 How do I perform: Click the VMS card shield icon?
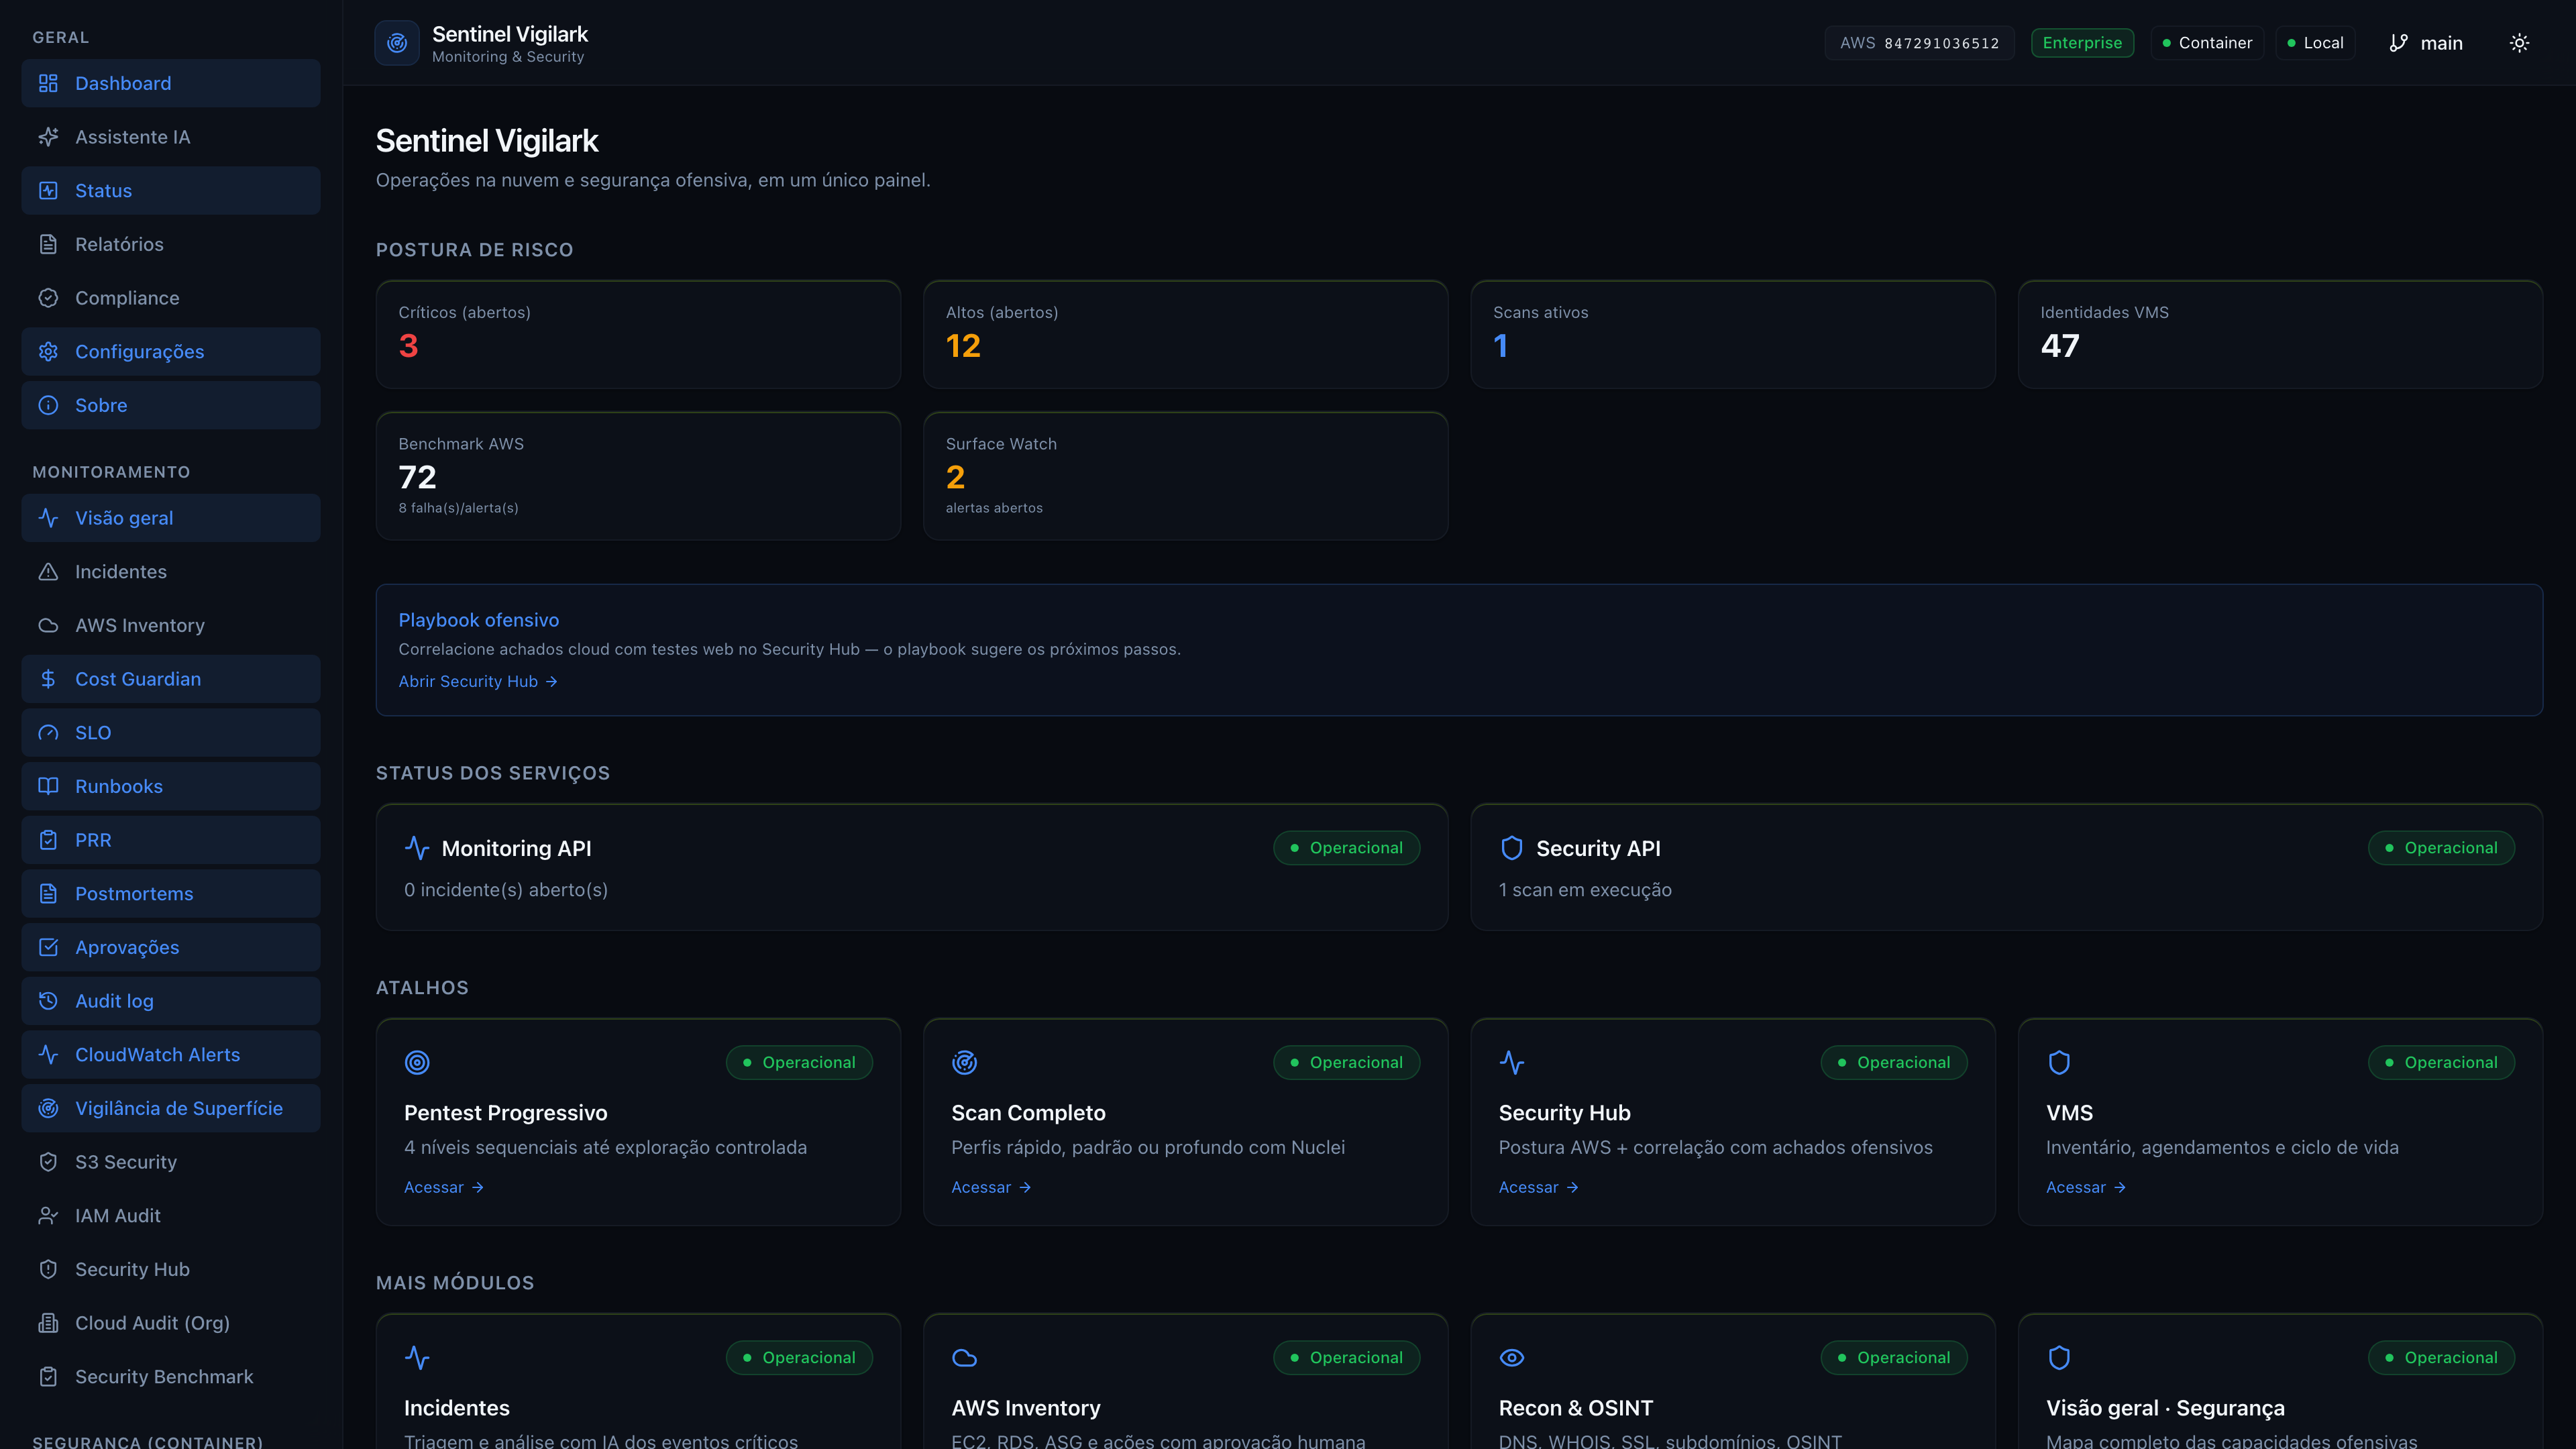click(2059, 1062)
